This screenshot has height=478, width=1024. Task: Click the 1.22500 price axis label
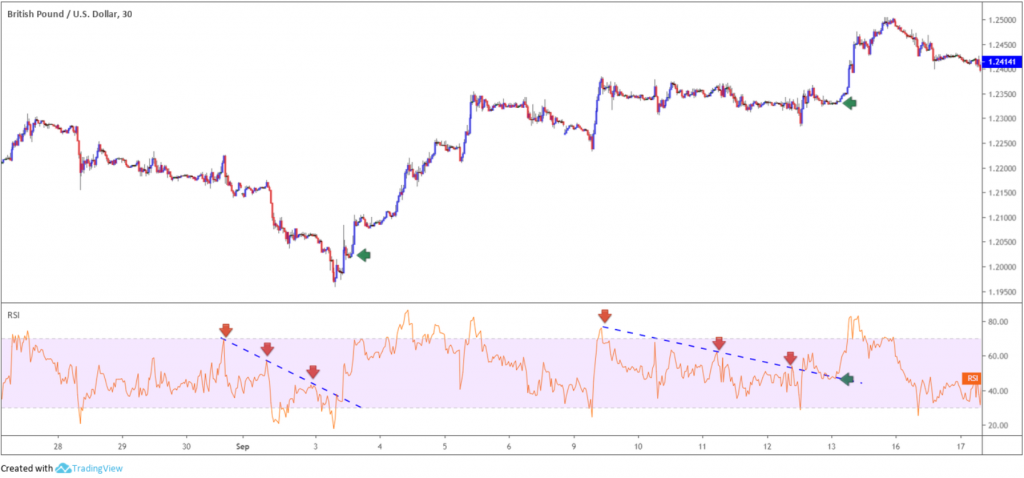click(1002, 144)
